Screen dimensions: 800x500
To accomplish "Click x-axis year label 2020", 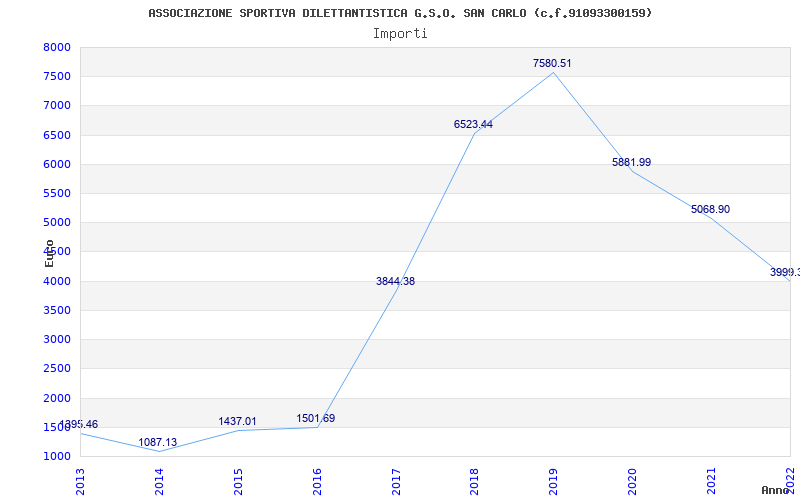I will pos(633,482).
